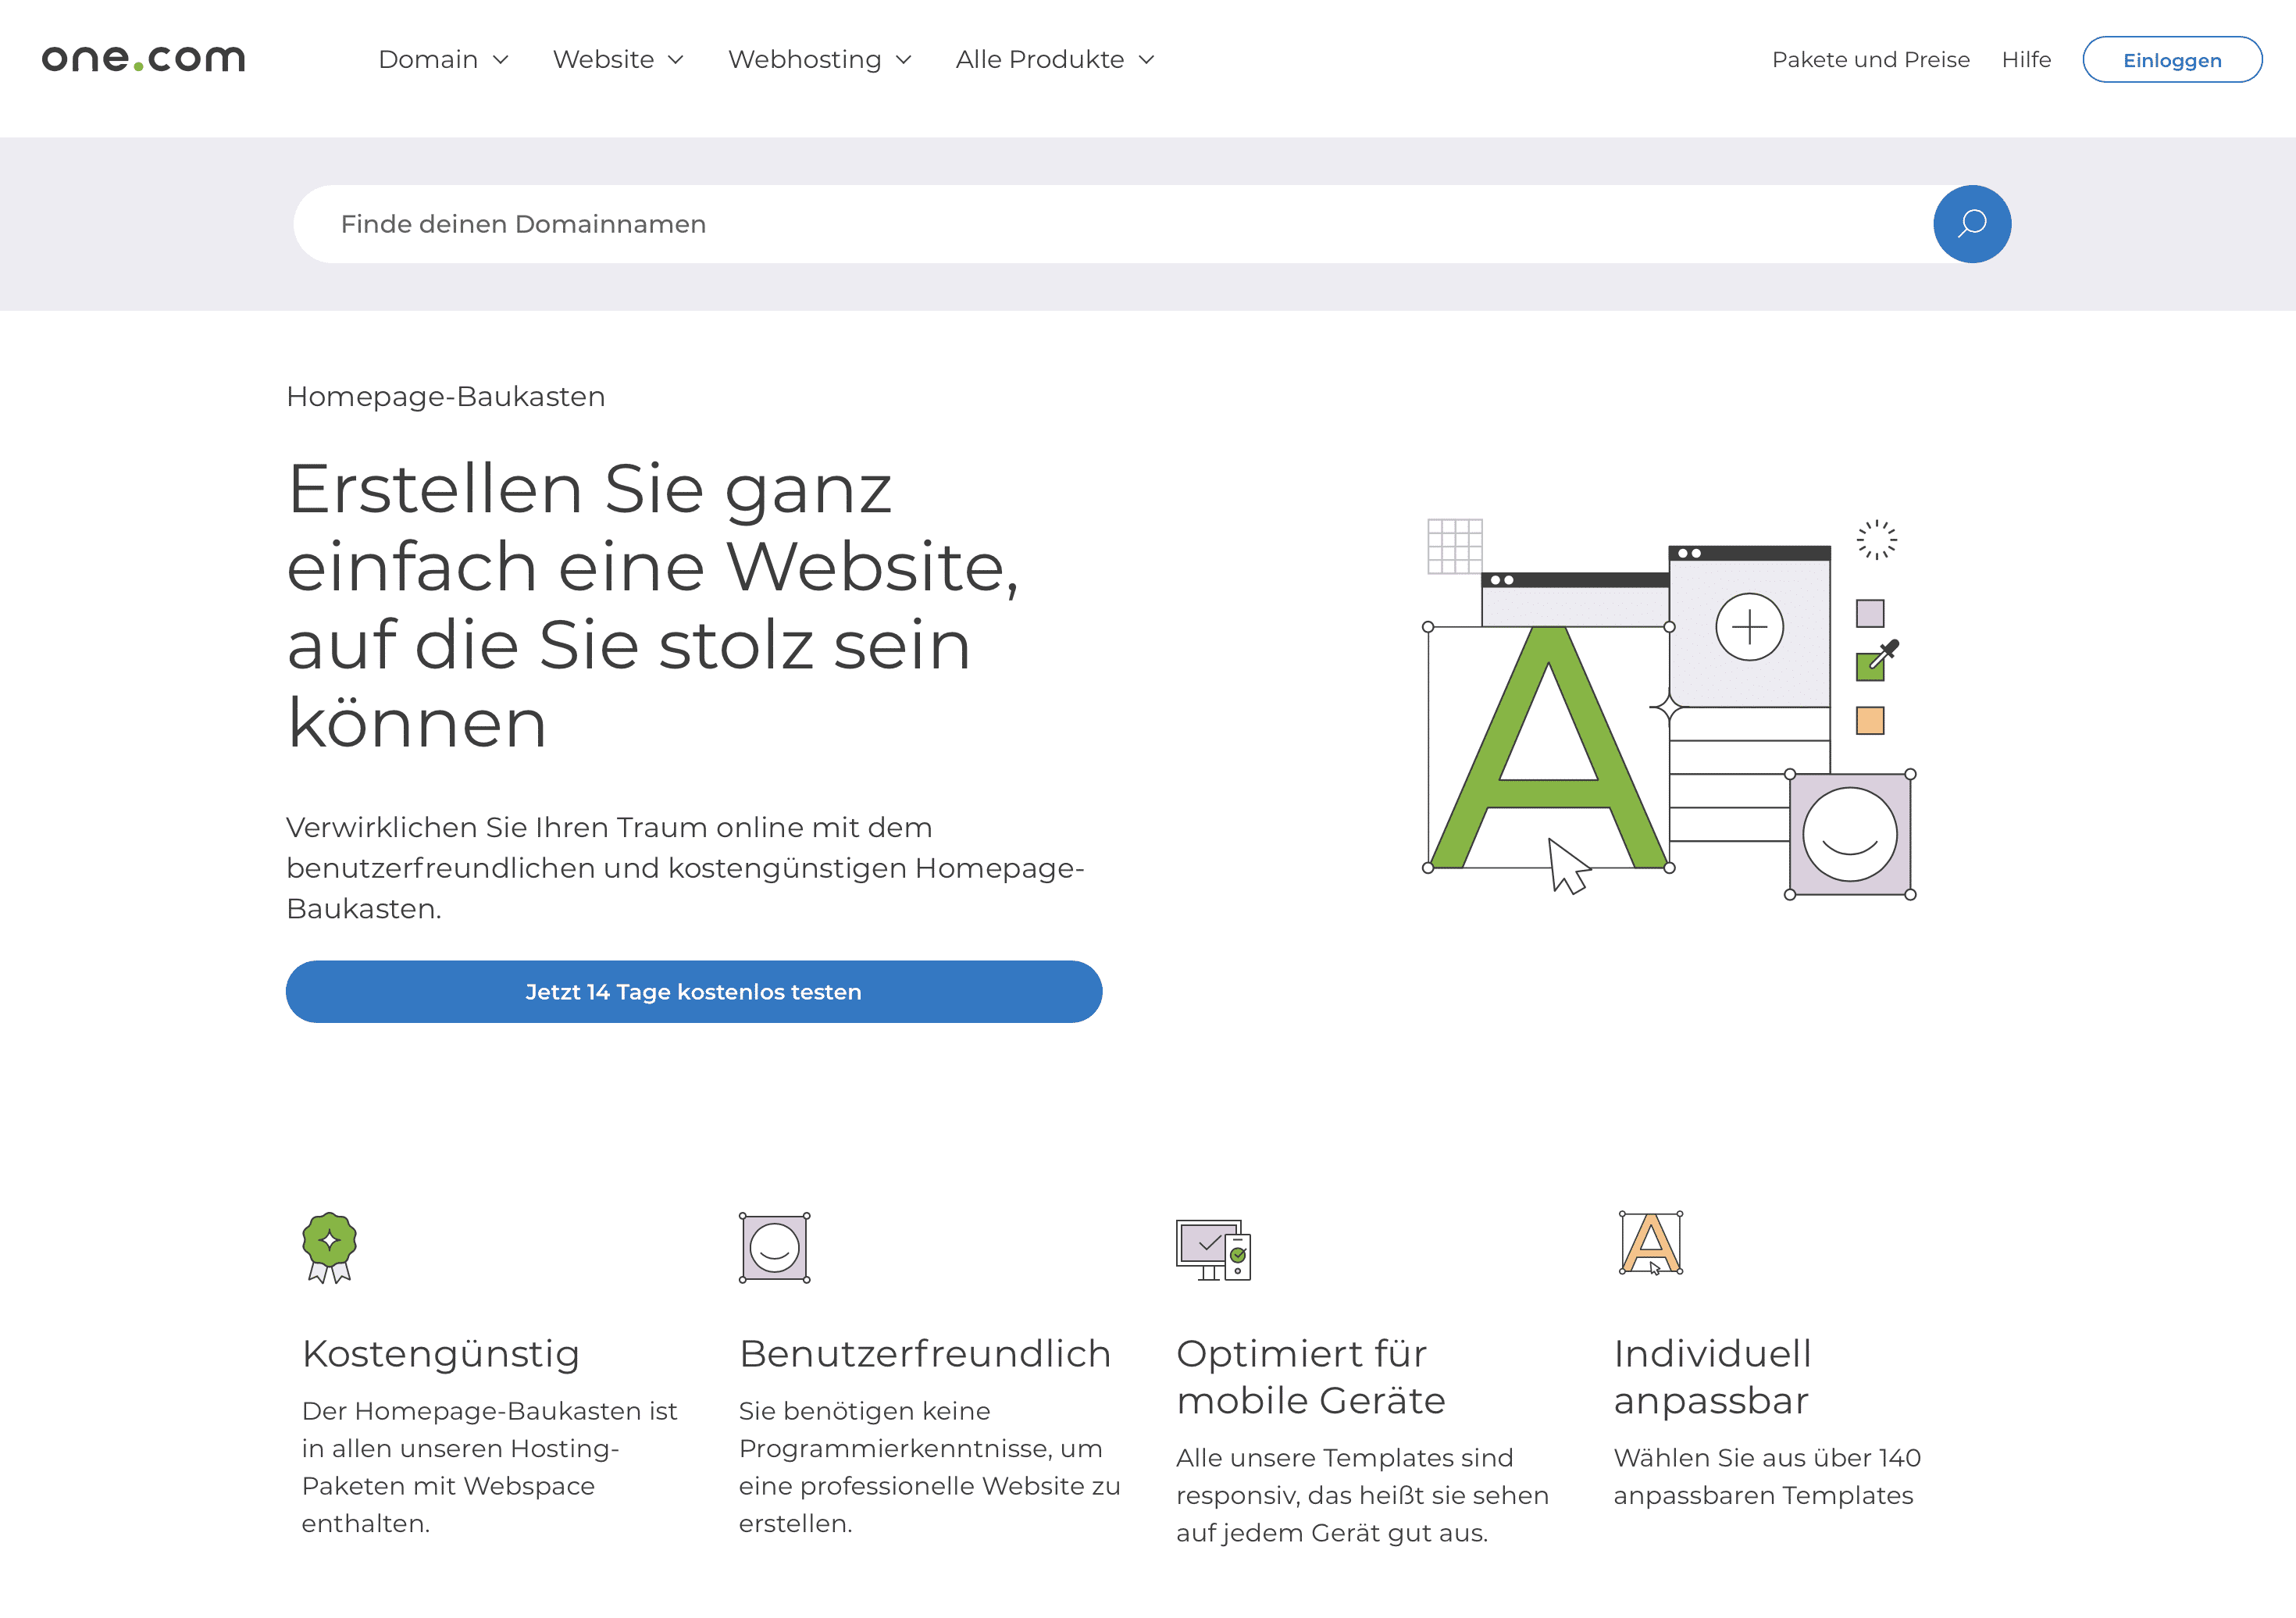
Task: Click text Sie benötigen keine Programmierkenntnisse
Action: coord(929,1466)
